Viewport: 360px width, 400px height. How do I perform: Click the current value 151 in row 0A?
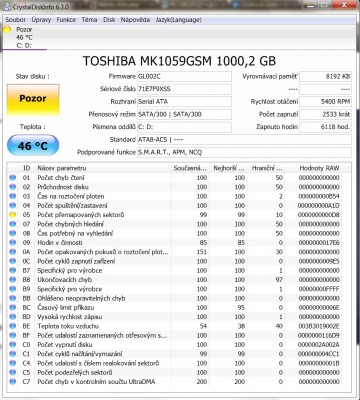[x=202, y=252]
